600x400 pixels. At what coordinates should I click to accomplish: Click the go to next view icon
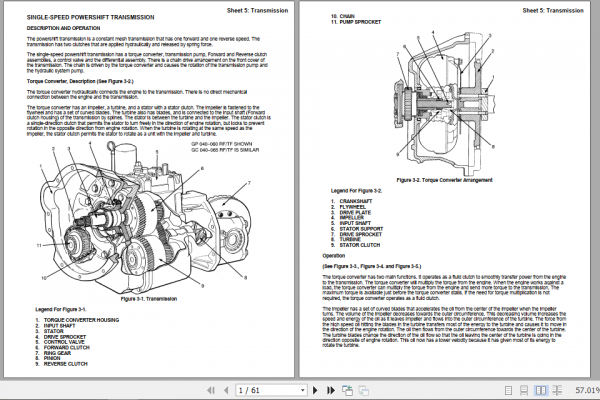click(x=364, y=390)
